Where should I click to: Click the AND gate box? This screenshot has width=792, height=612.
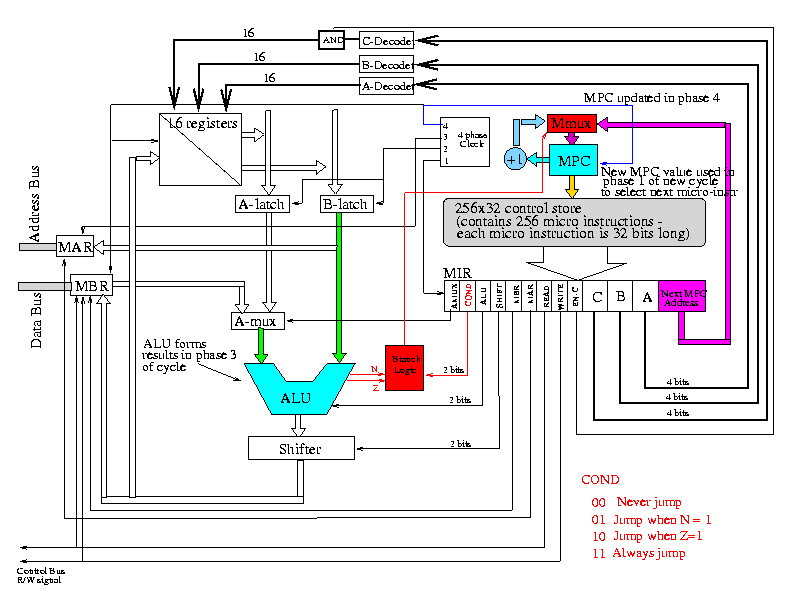pos(331,40)
